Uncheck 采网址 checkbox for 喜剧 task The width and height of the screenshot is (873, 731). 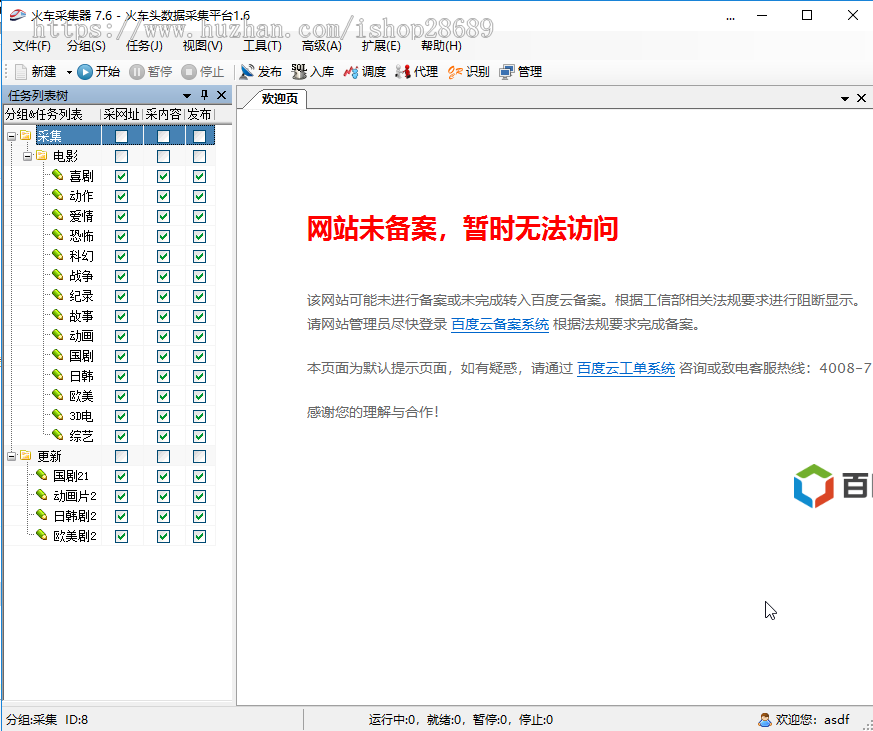point(121,176)
